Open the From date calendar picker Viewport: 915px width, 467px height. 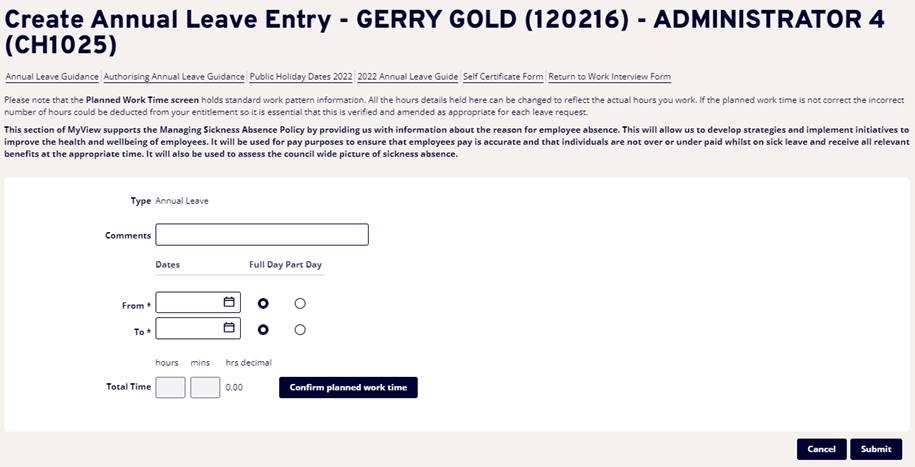point(229,302)
